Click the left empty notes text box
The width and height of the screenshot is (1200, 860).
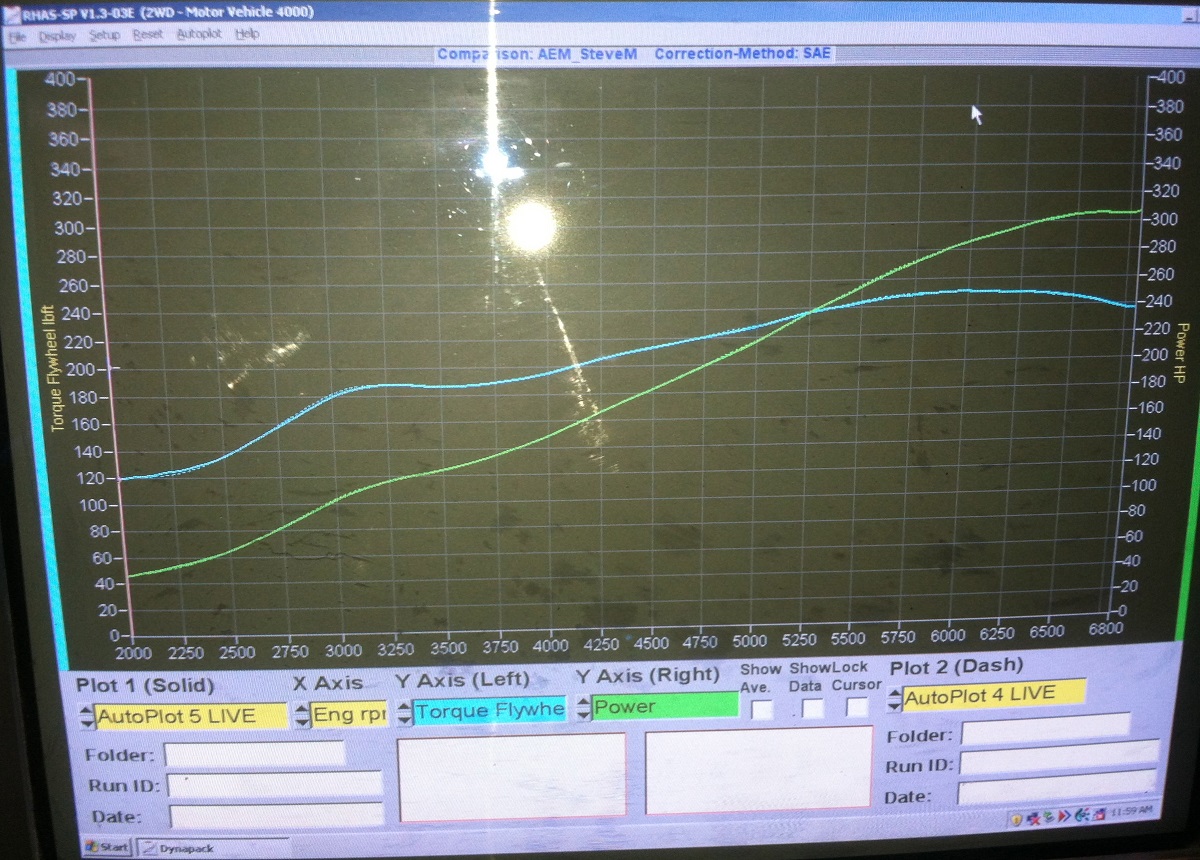click(512, 778)
